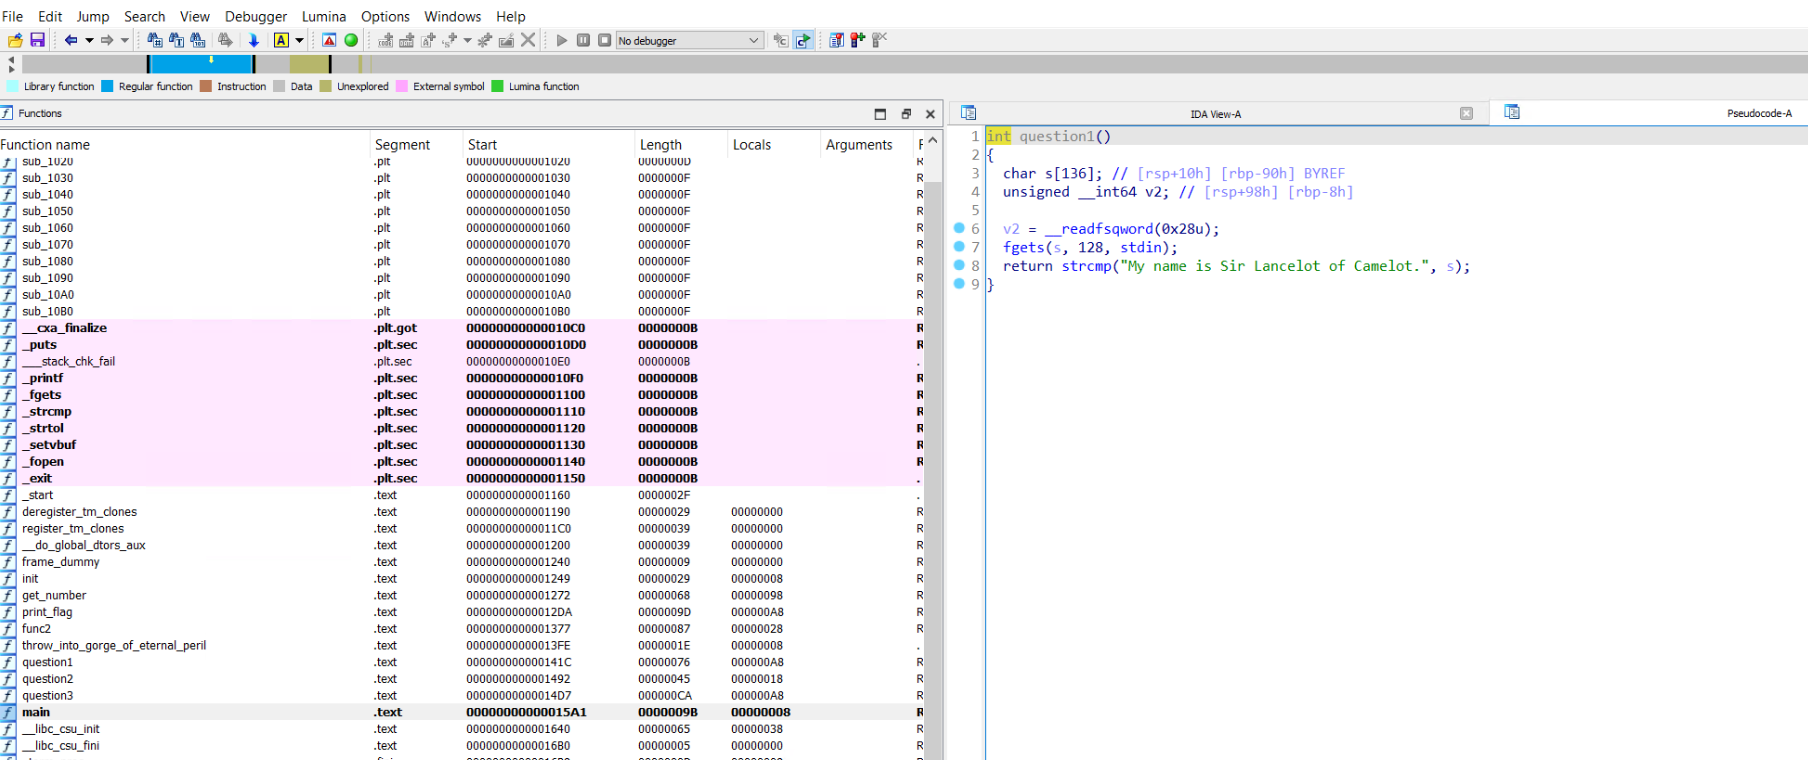
Task: Open the Search menu
Action: coord(145,16)
